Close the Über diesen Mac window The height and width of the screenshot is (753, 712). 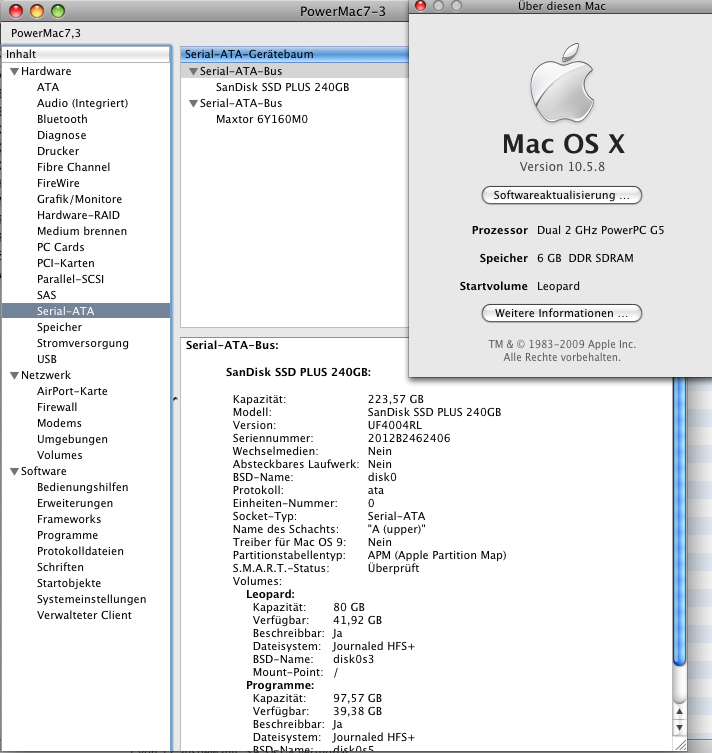(x=421, y=6)
